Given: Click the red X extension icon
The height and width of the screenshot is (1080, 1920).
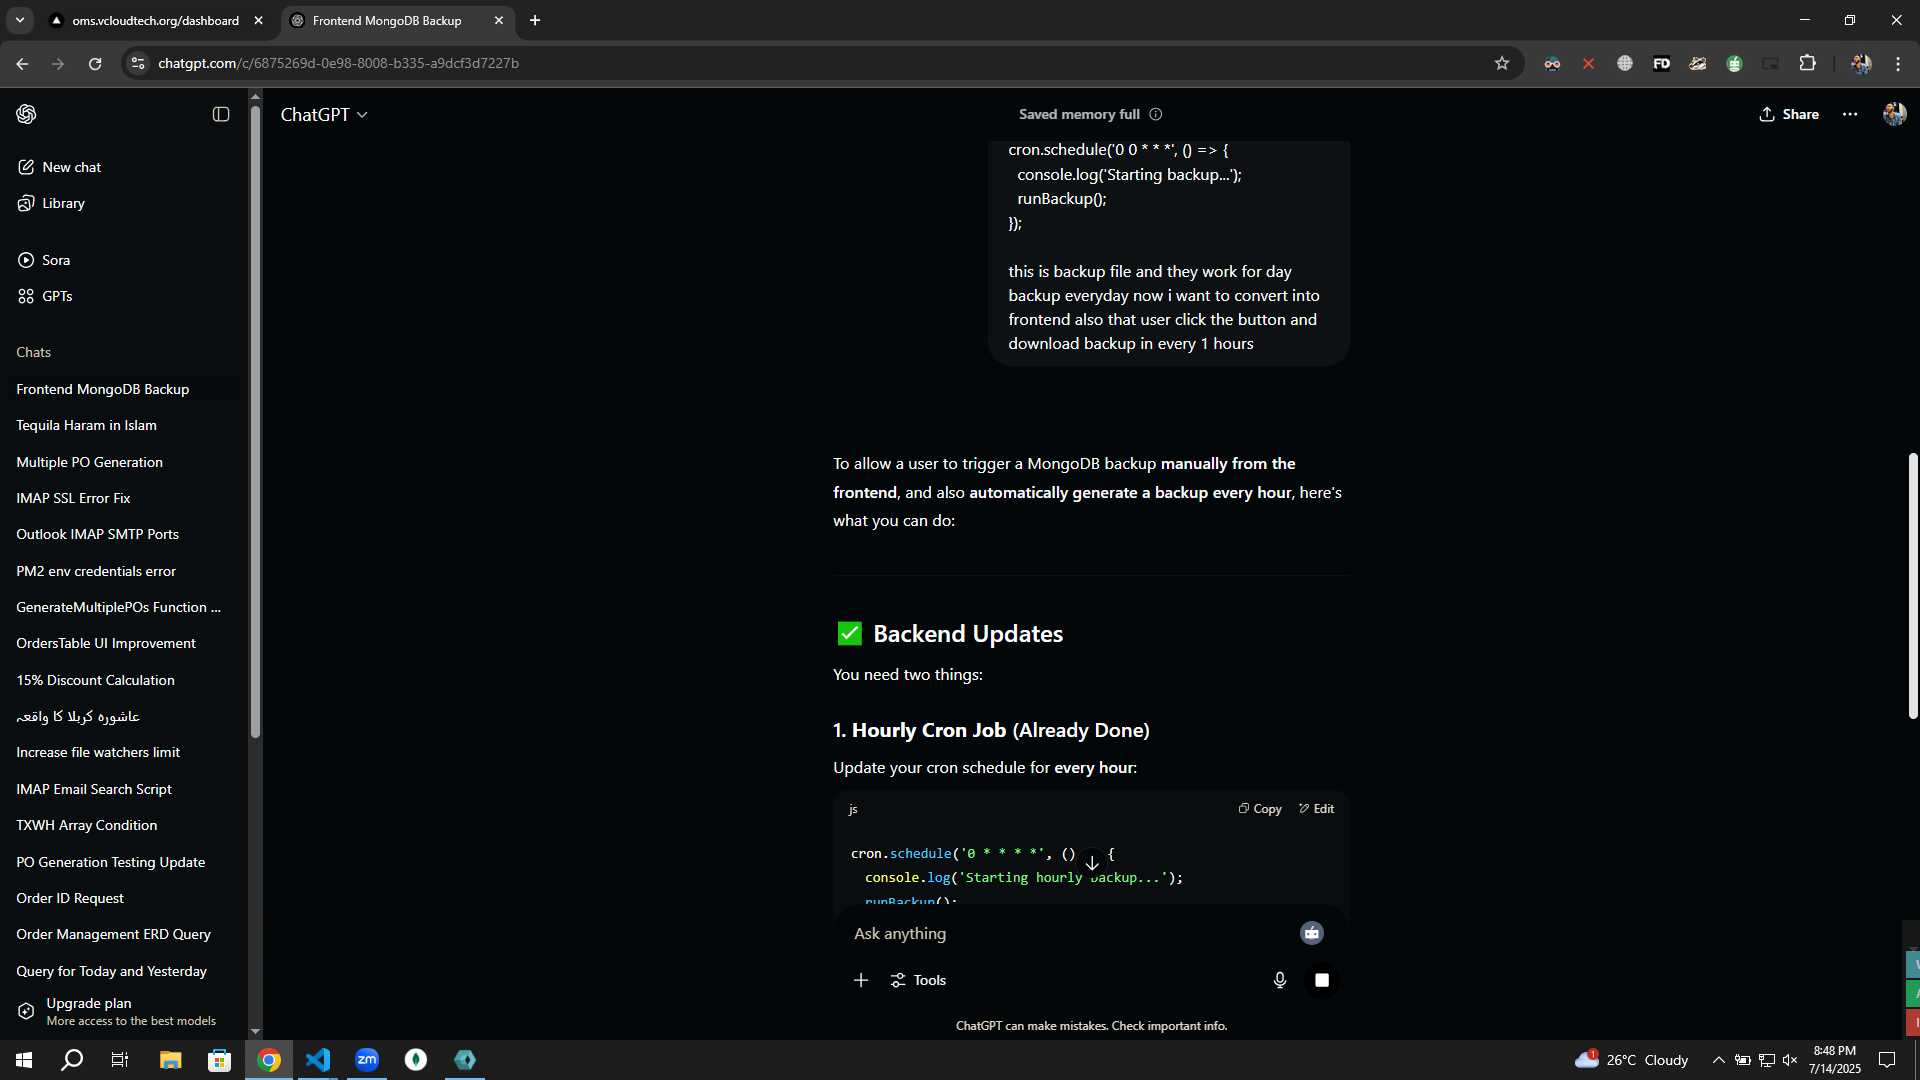Looking at the screenshot, I should (x=1588, y=63).
